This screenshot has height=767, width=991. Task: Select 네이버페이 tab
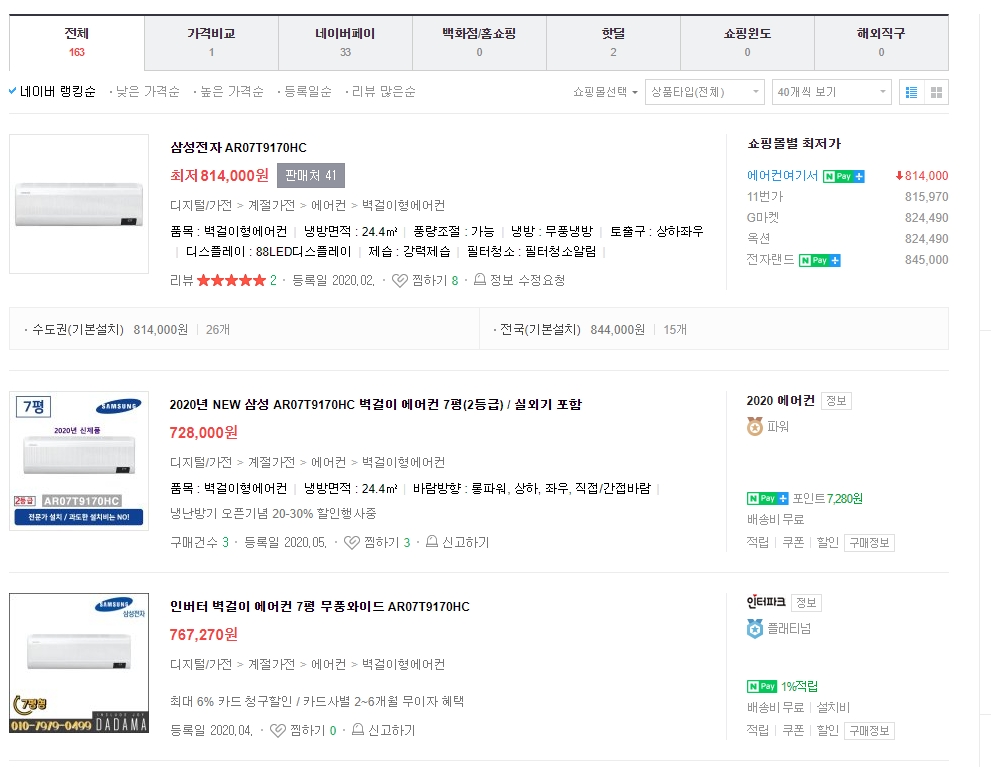[345, 42]
